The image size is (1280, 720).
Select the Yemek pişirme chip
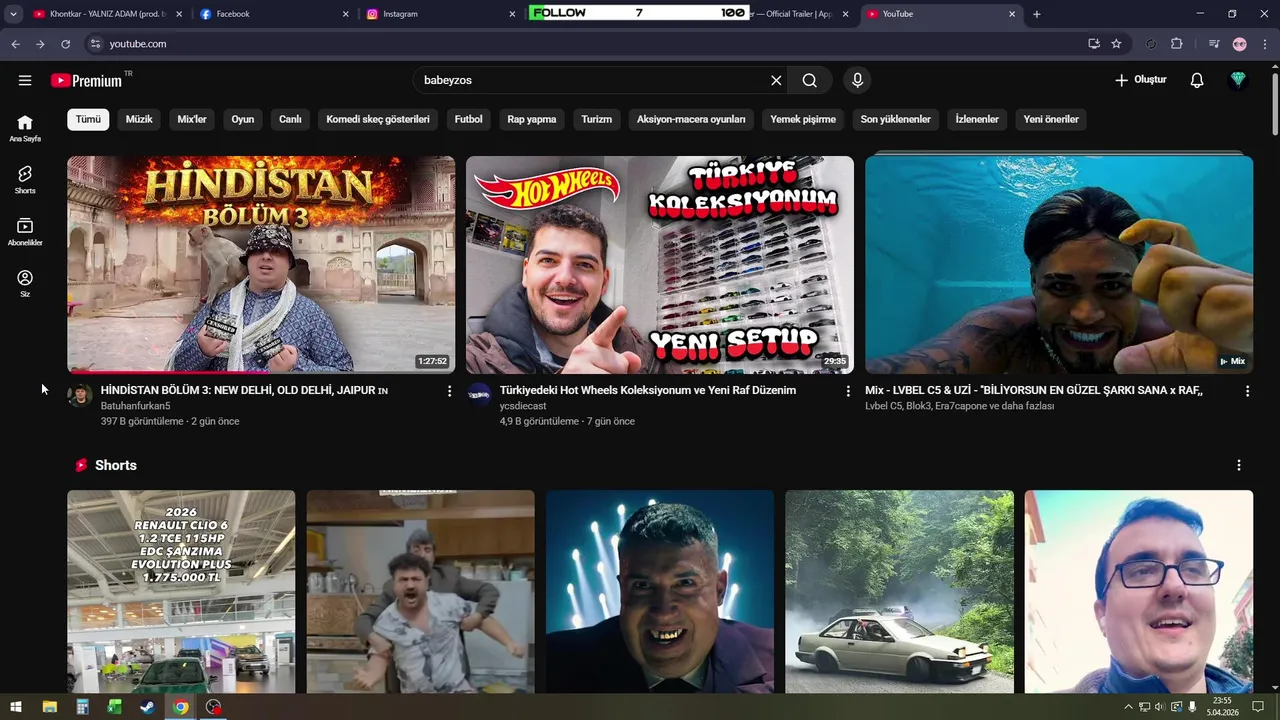(x=803, y=119)
